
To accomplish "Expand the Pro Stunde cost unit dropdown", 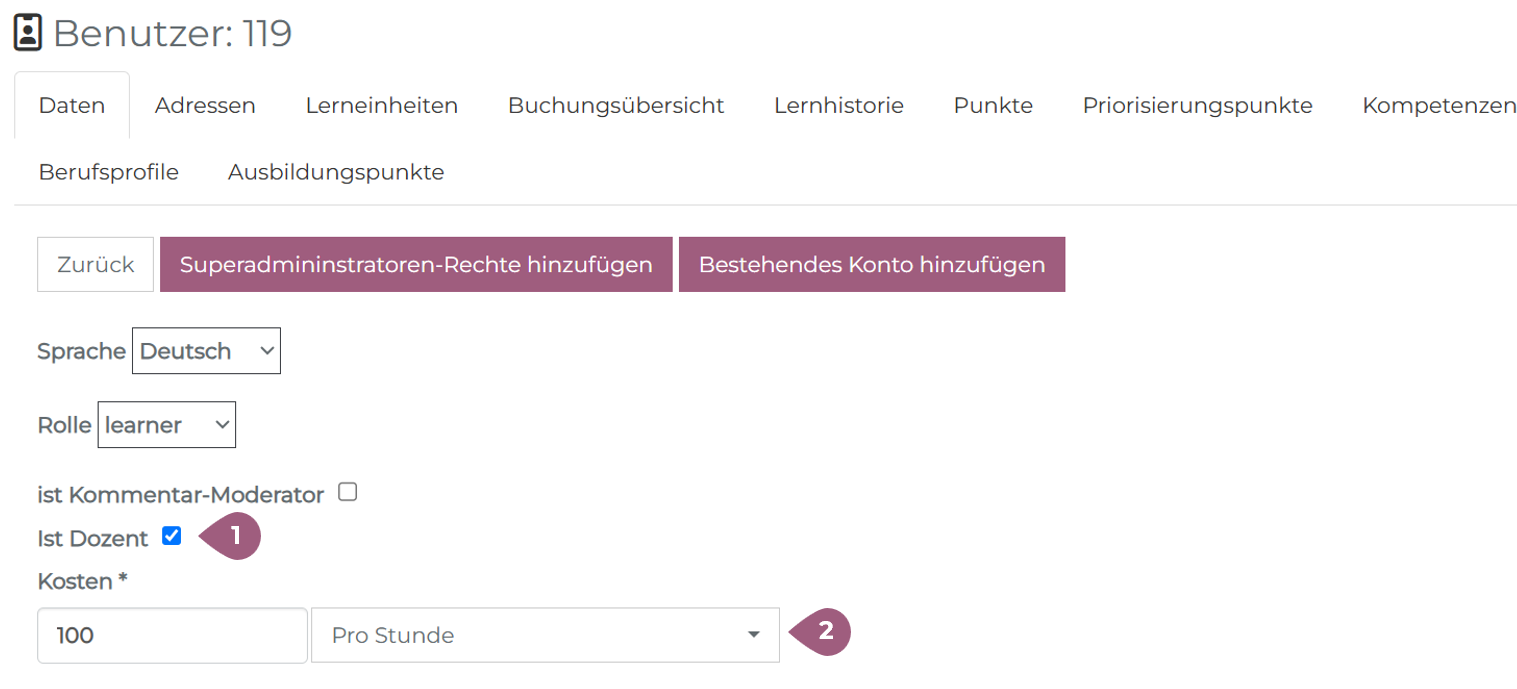I will pos(545,635).
